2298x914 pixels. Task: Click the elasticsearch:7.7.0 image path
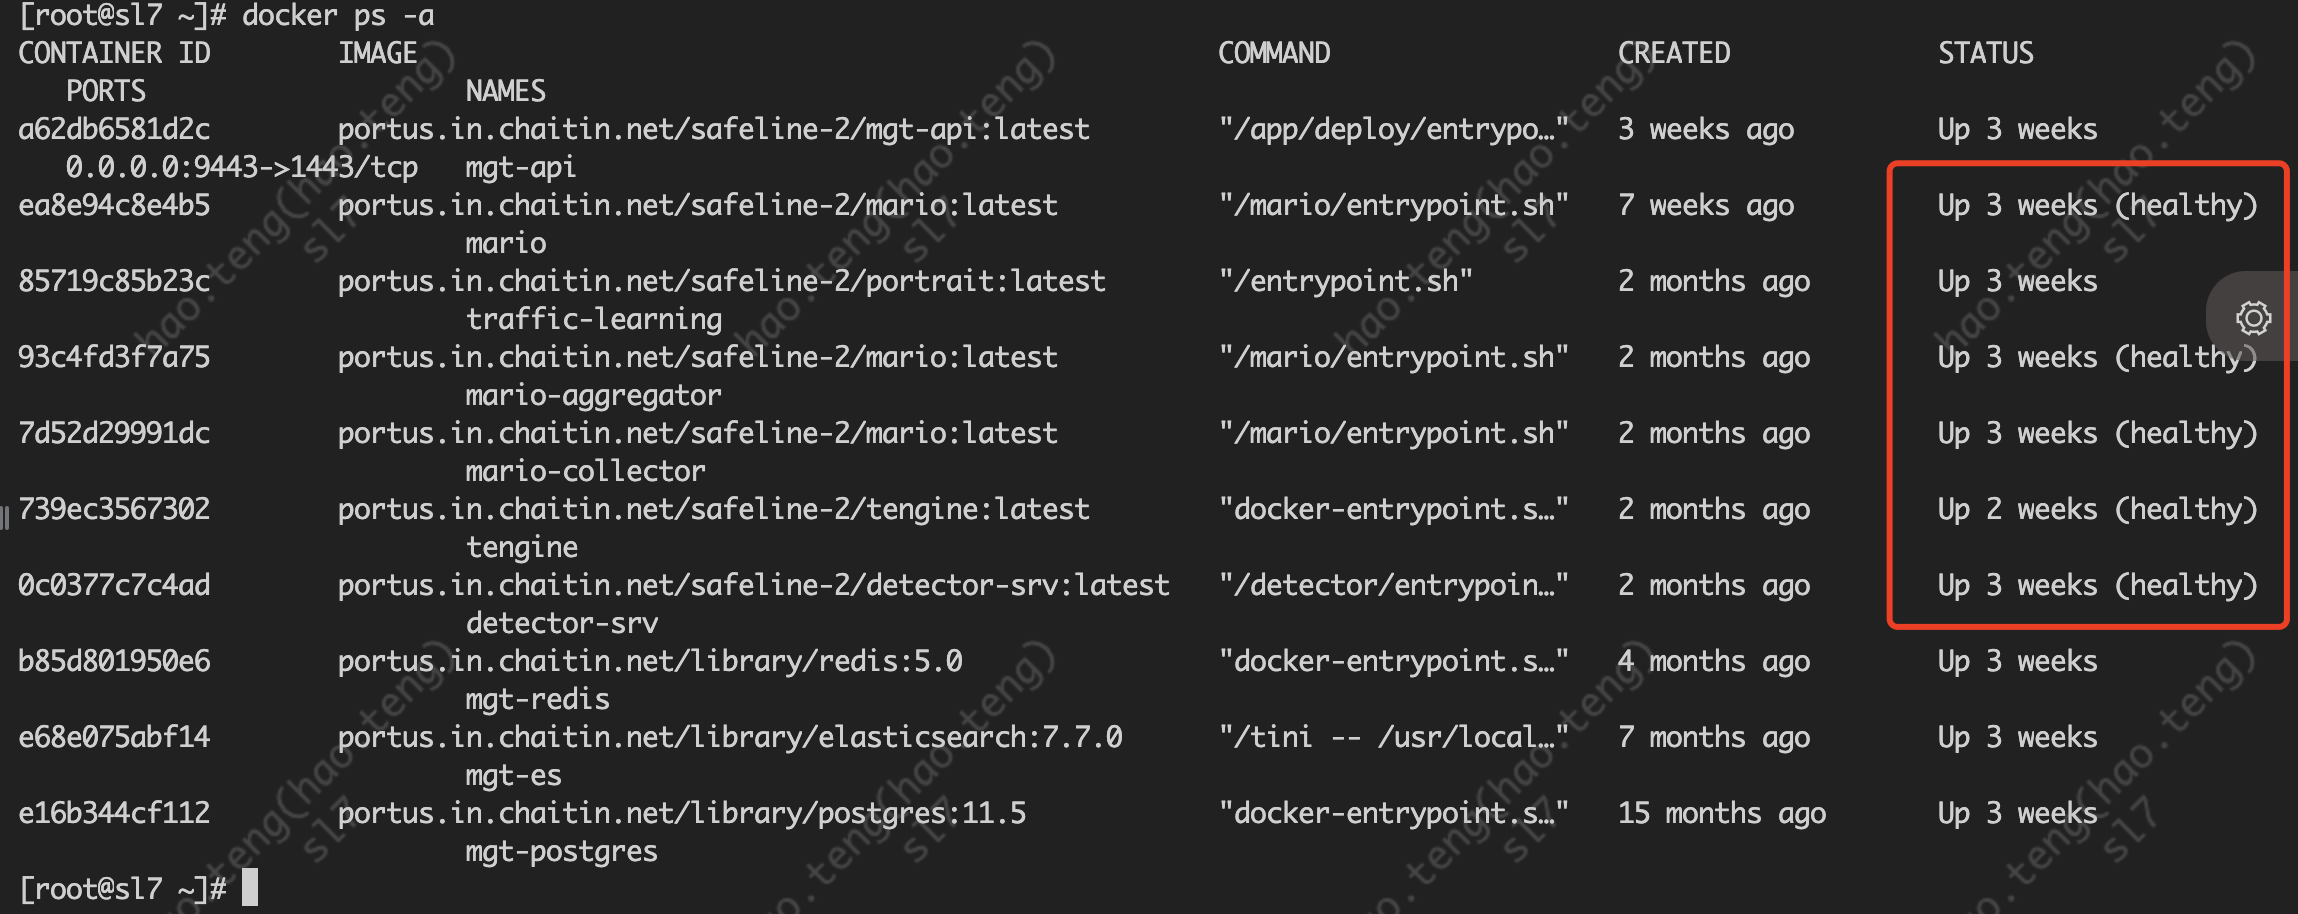pyautogui.click(x=730, y=737)
